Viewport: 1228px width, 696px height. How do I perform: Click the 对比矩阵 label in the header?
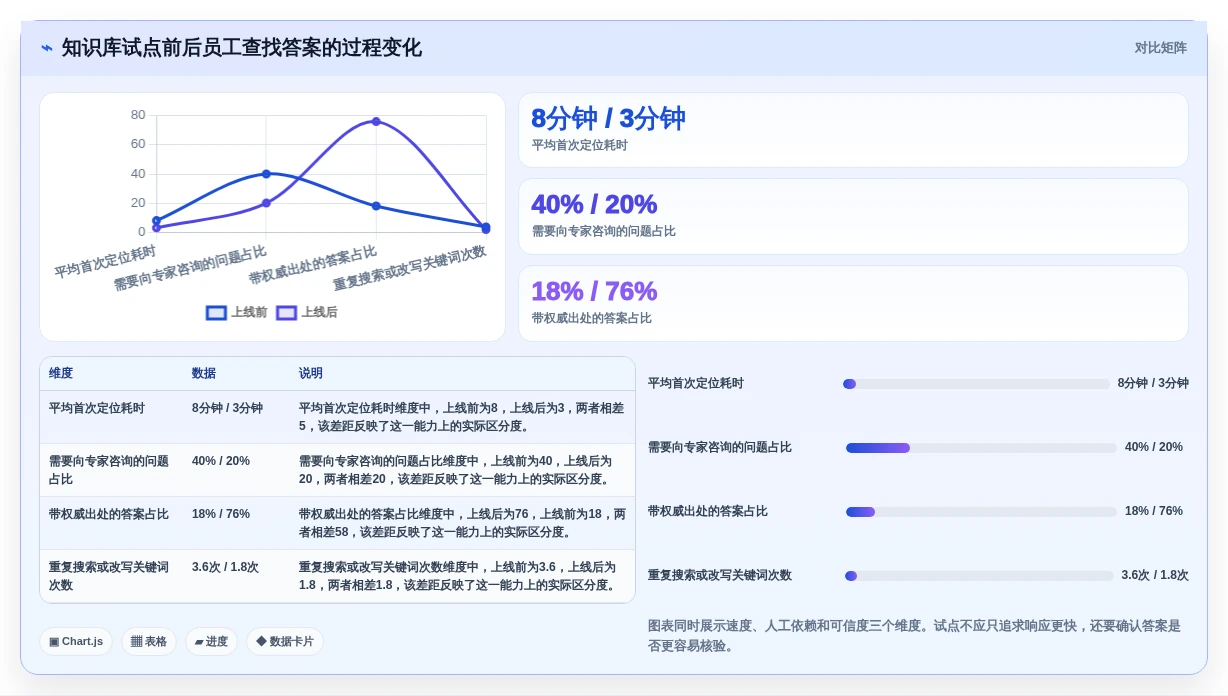point(1161,48)
